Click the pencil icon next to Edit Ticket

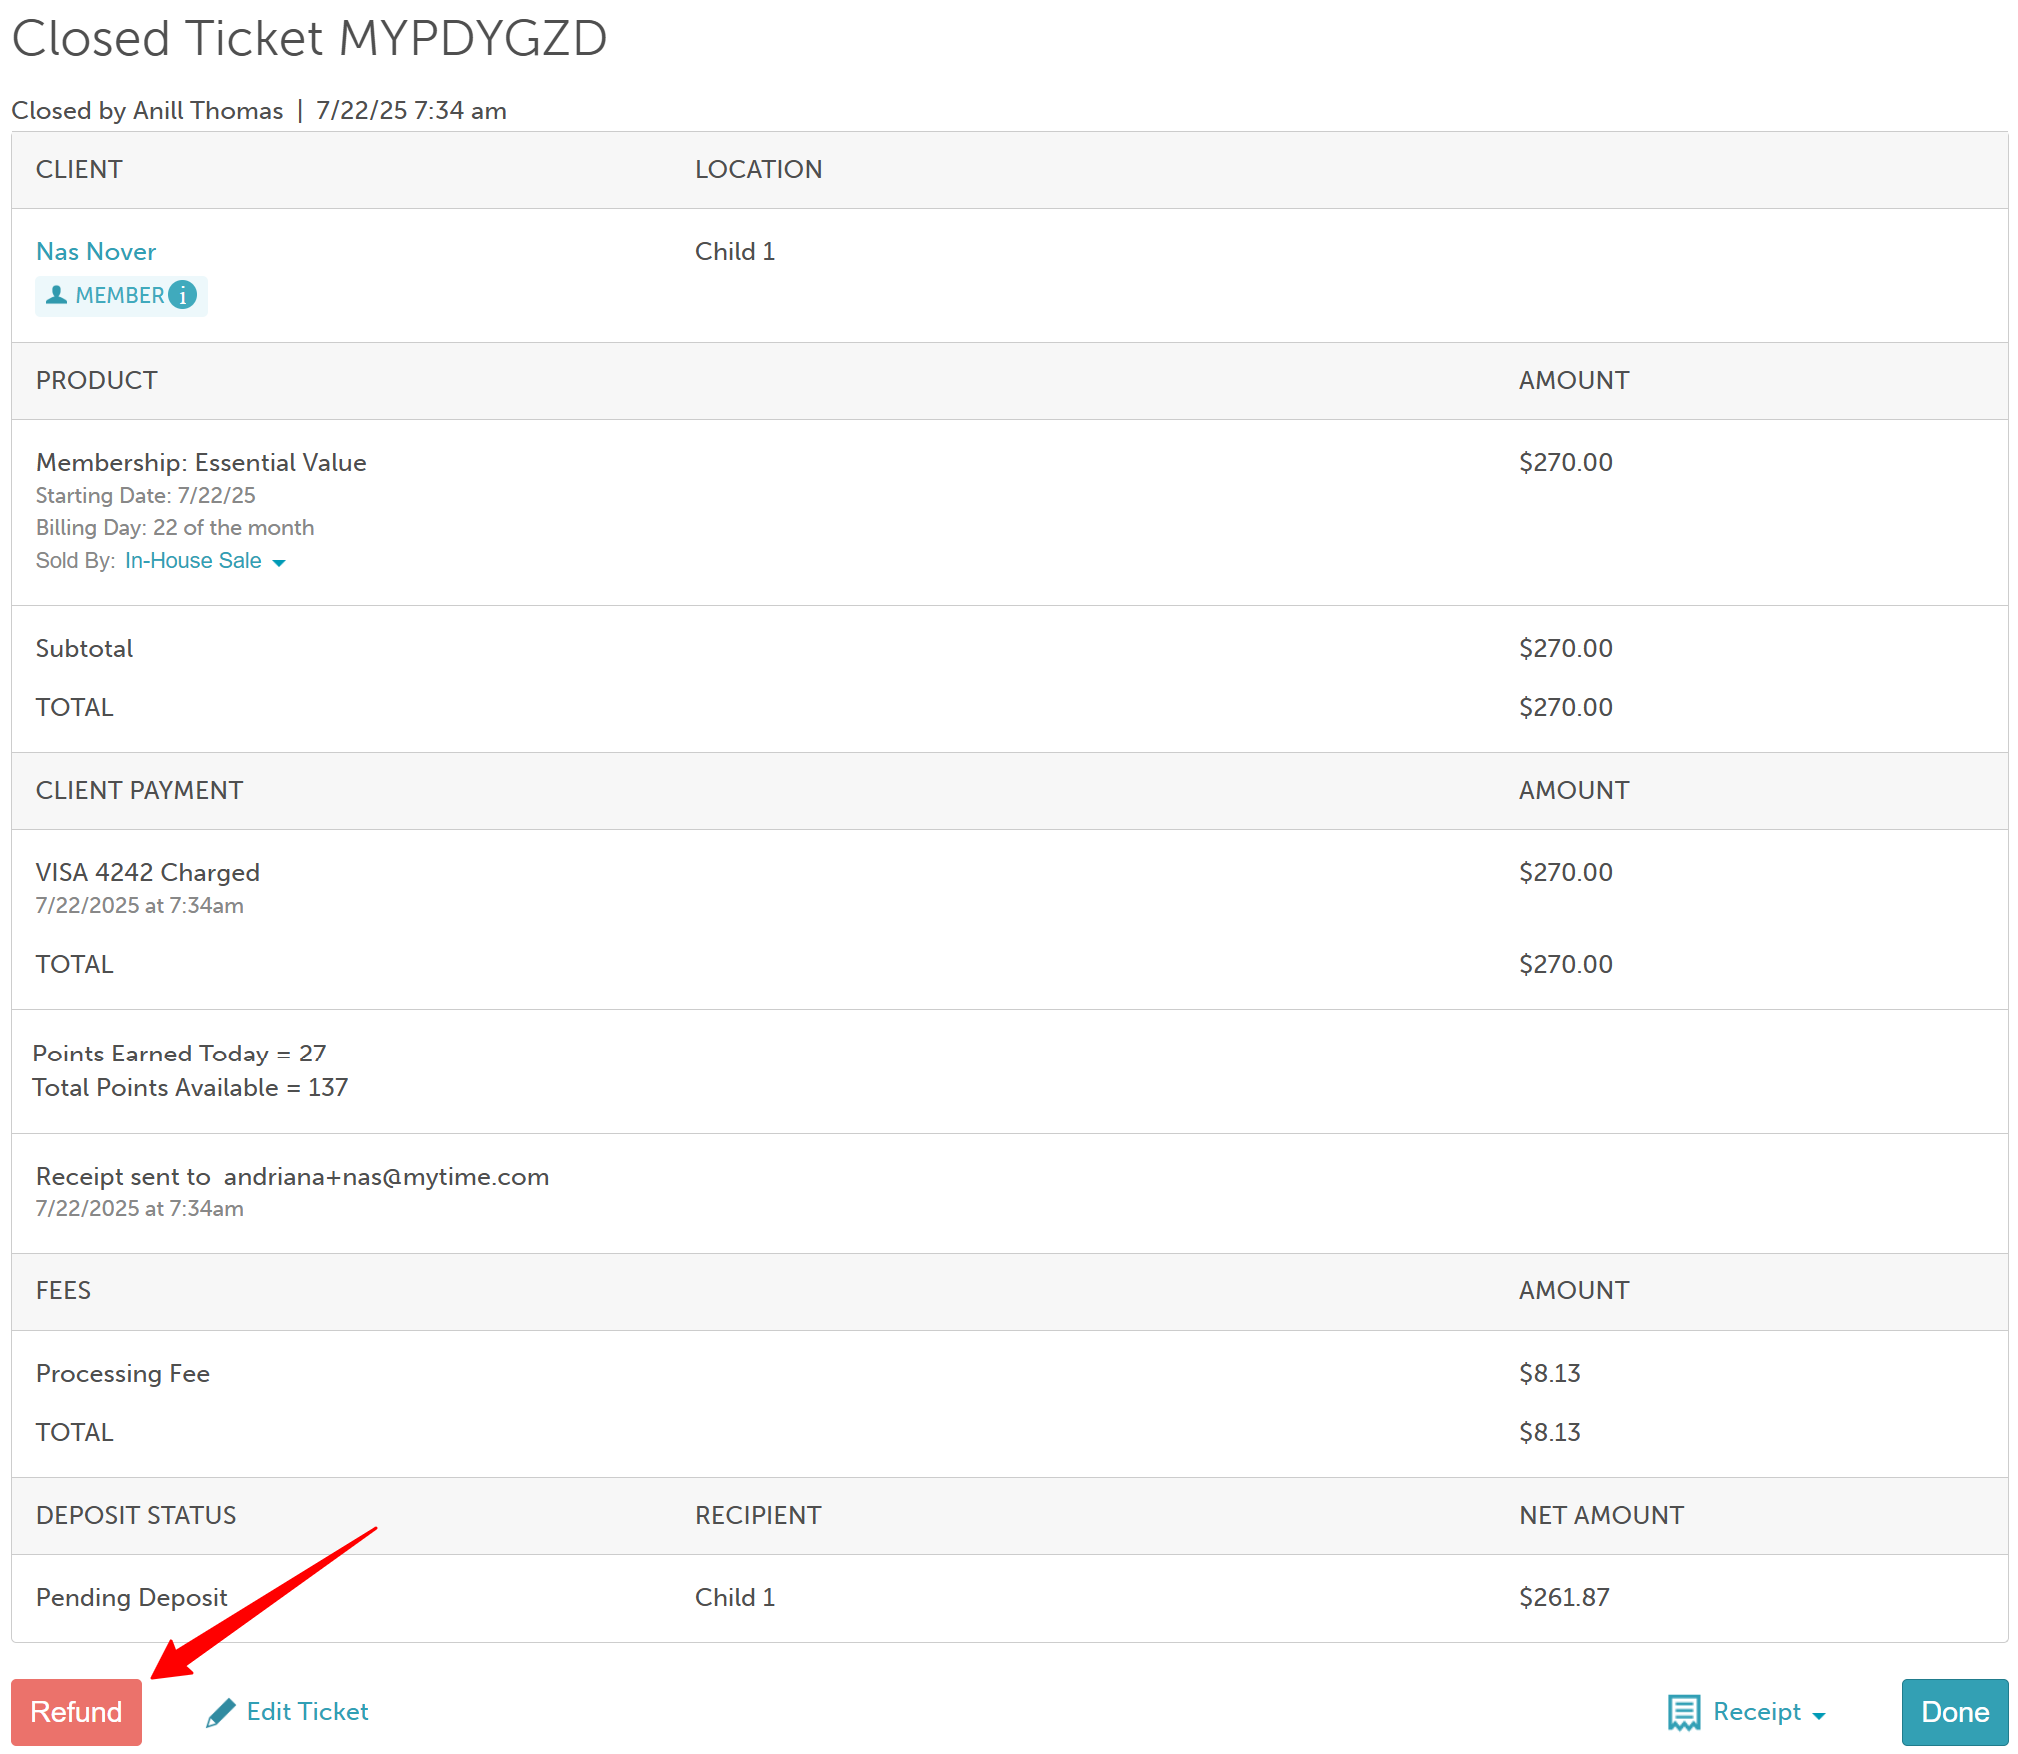click(x=220, y=1713)
